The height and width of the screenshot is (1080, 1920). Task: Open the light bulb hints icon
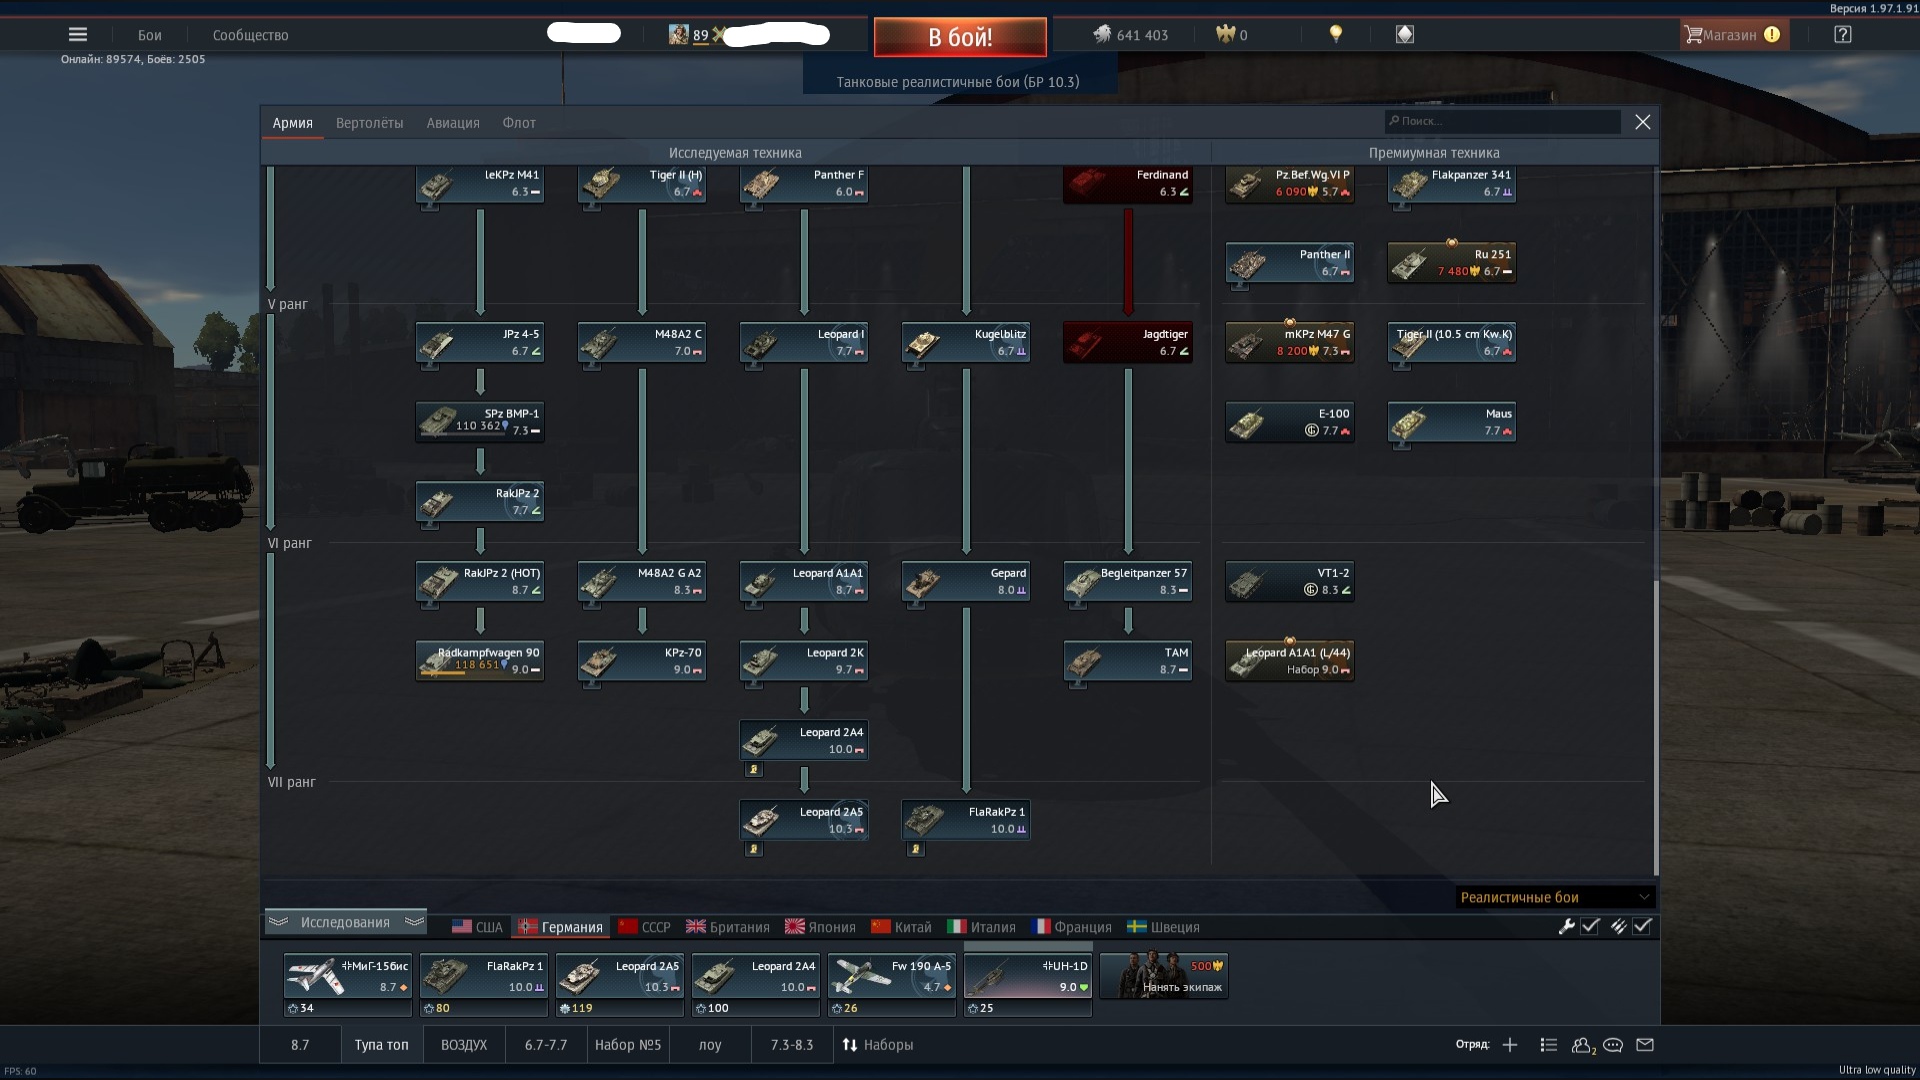point(1335,34)
